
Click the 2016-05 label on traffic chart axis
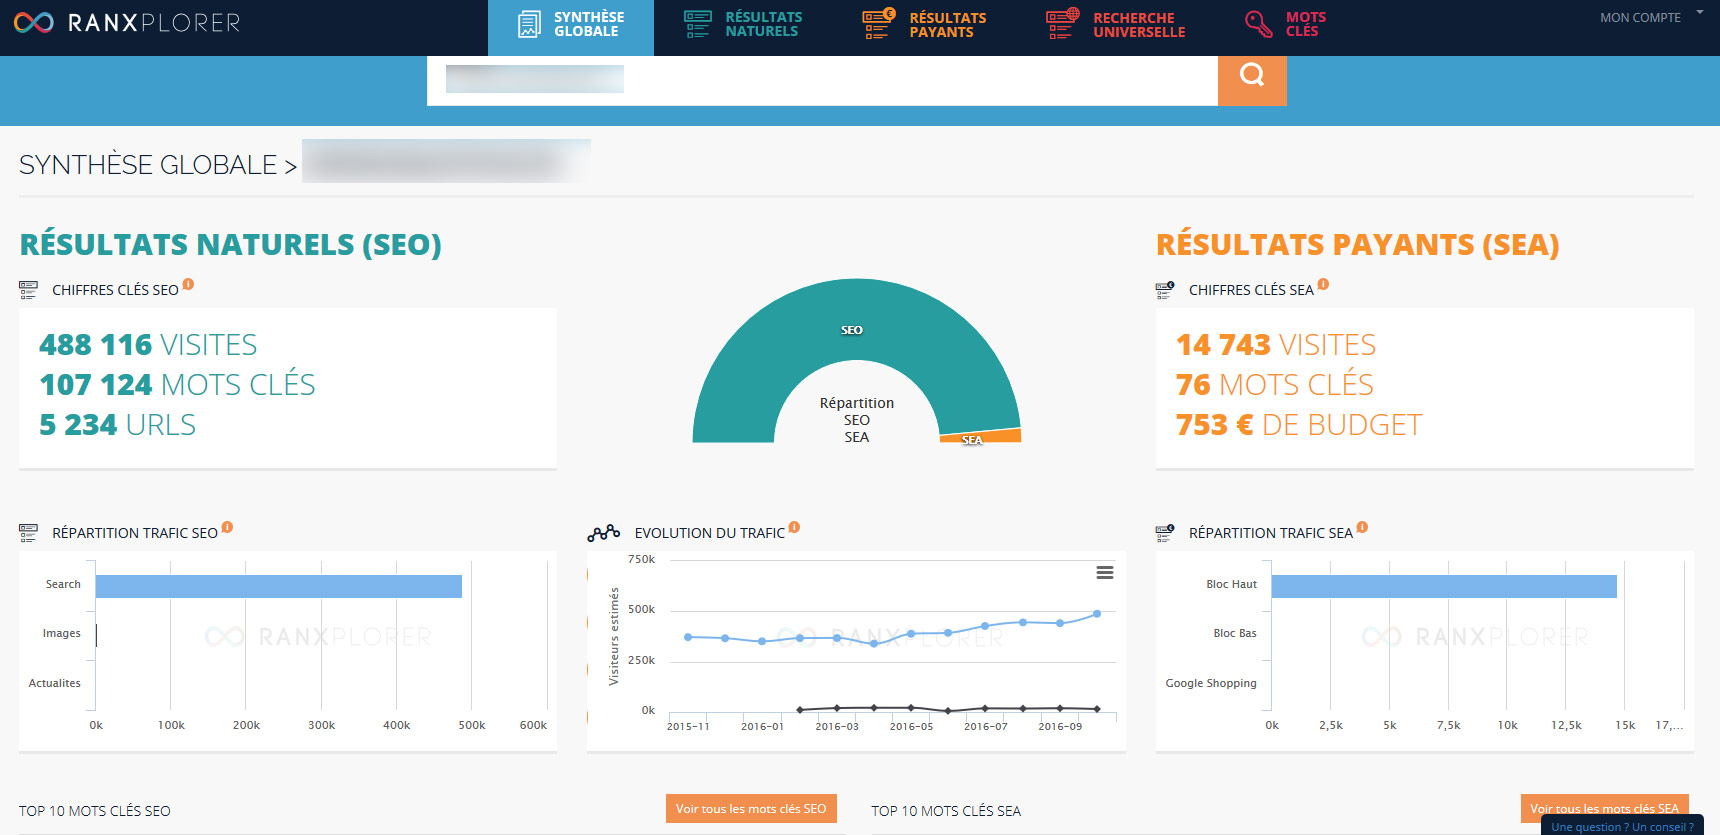(x=911, y=727)
